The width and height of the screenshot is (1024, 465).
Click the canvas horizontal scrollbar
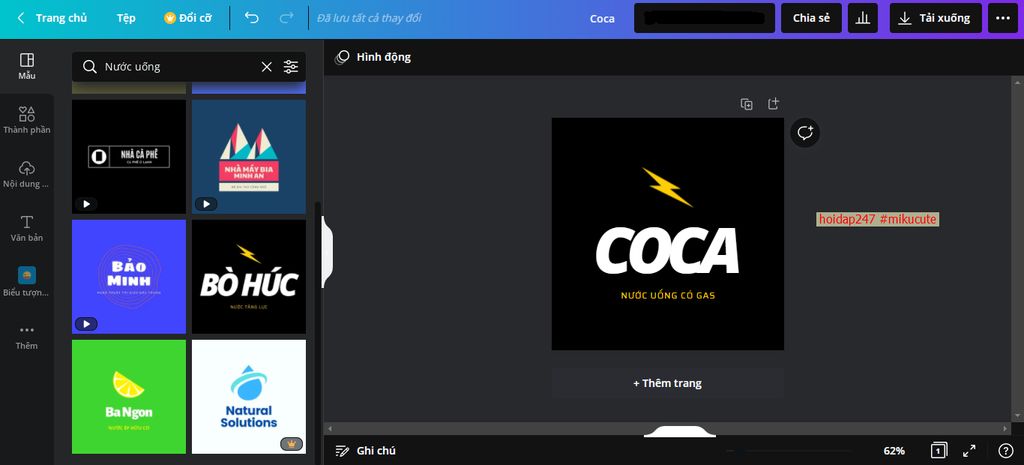coord(667,428)
